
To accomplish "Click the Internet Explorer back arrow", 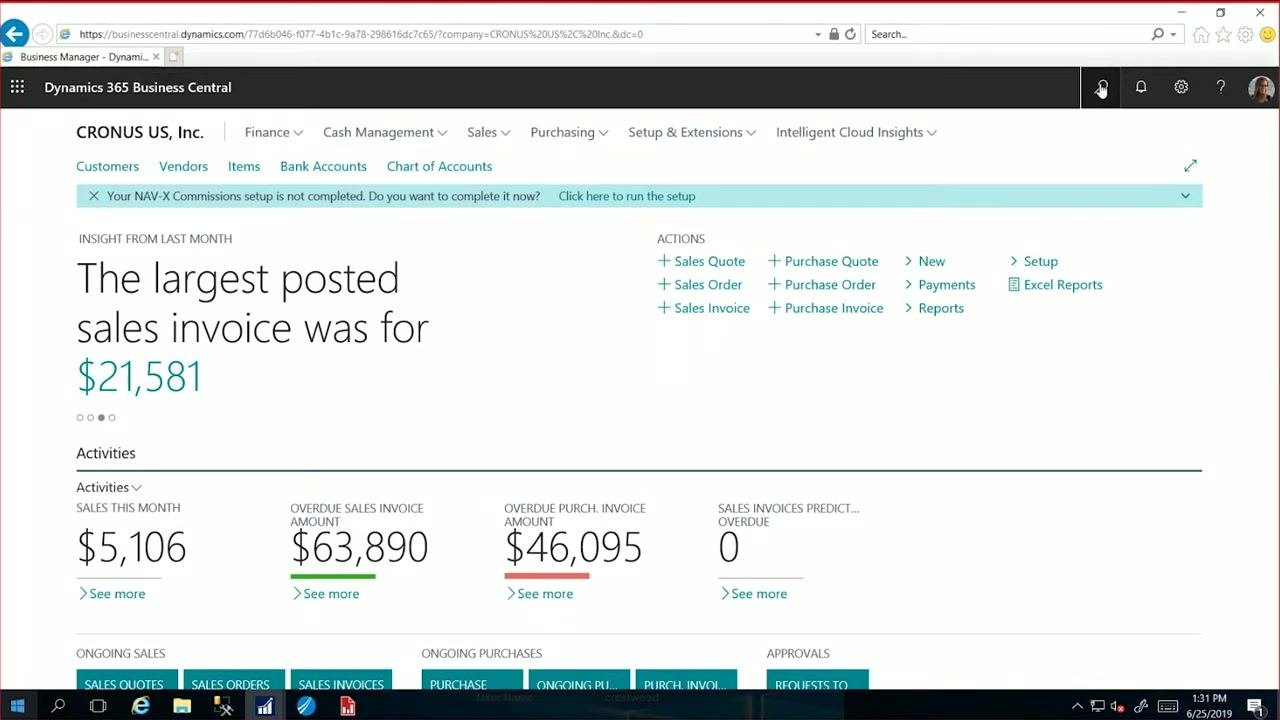I will pos(14,34).
